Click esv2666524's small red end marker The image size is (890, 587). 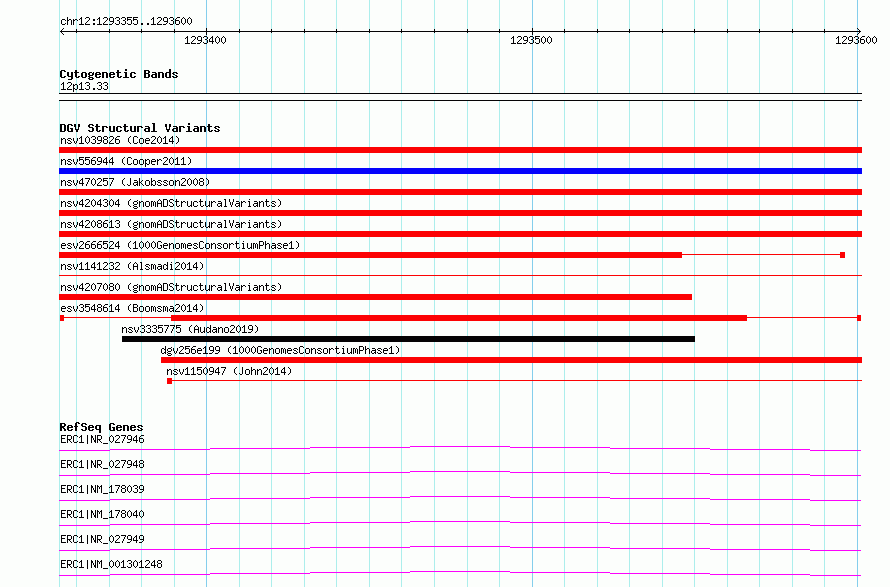pos(842,255)
